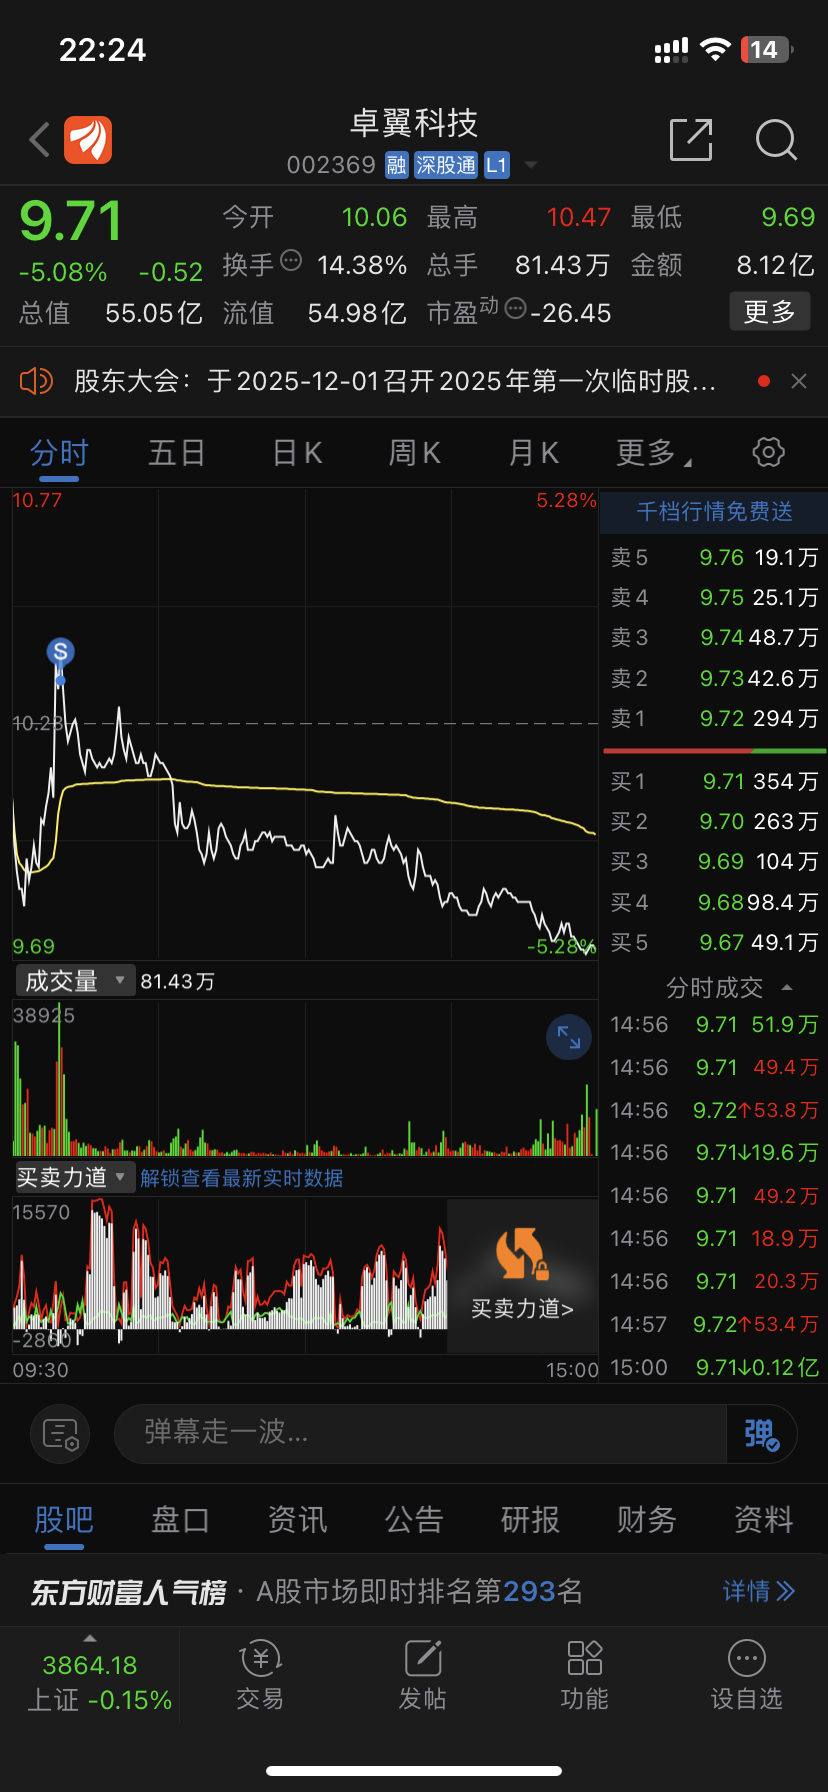Screen dimensions: 828x1792
Task: Switch to the 周K tab
Action: [x=414, y=453]
